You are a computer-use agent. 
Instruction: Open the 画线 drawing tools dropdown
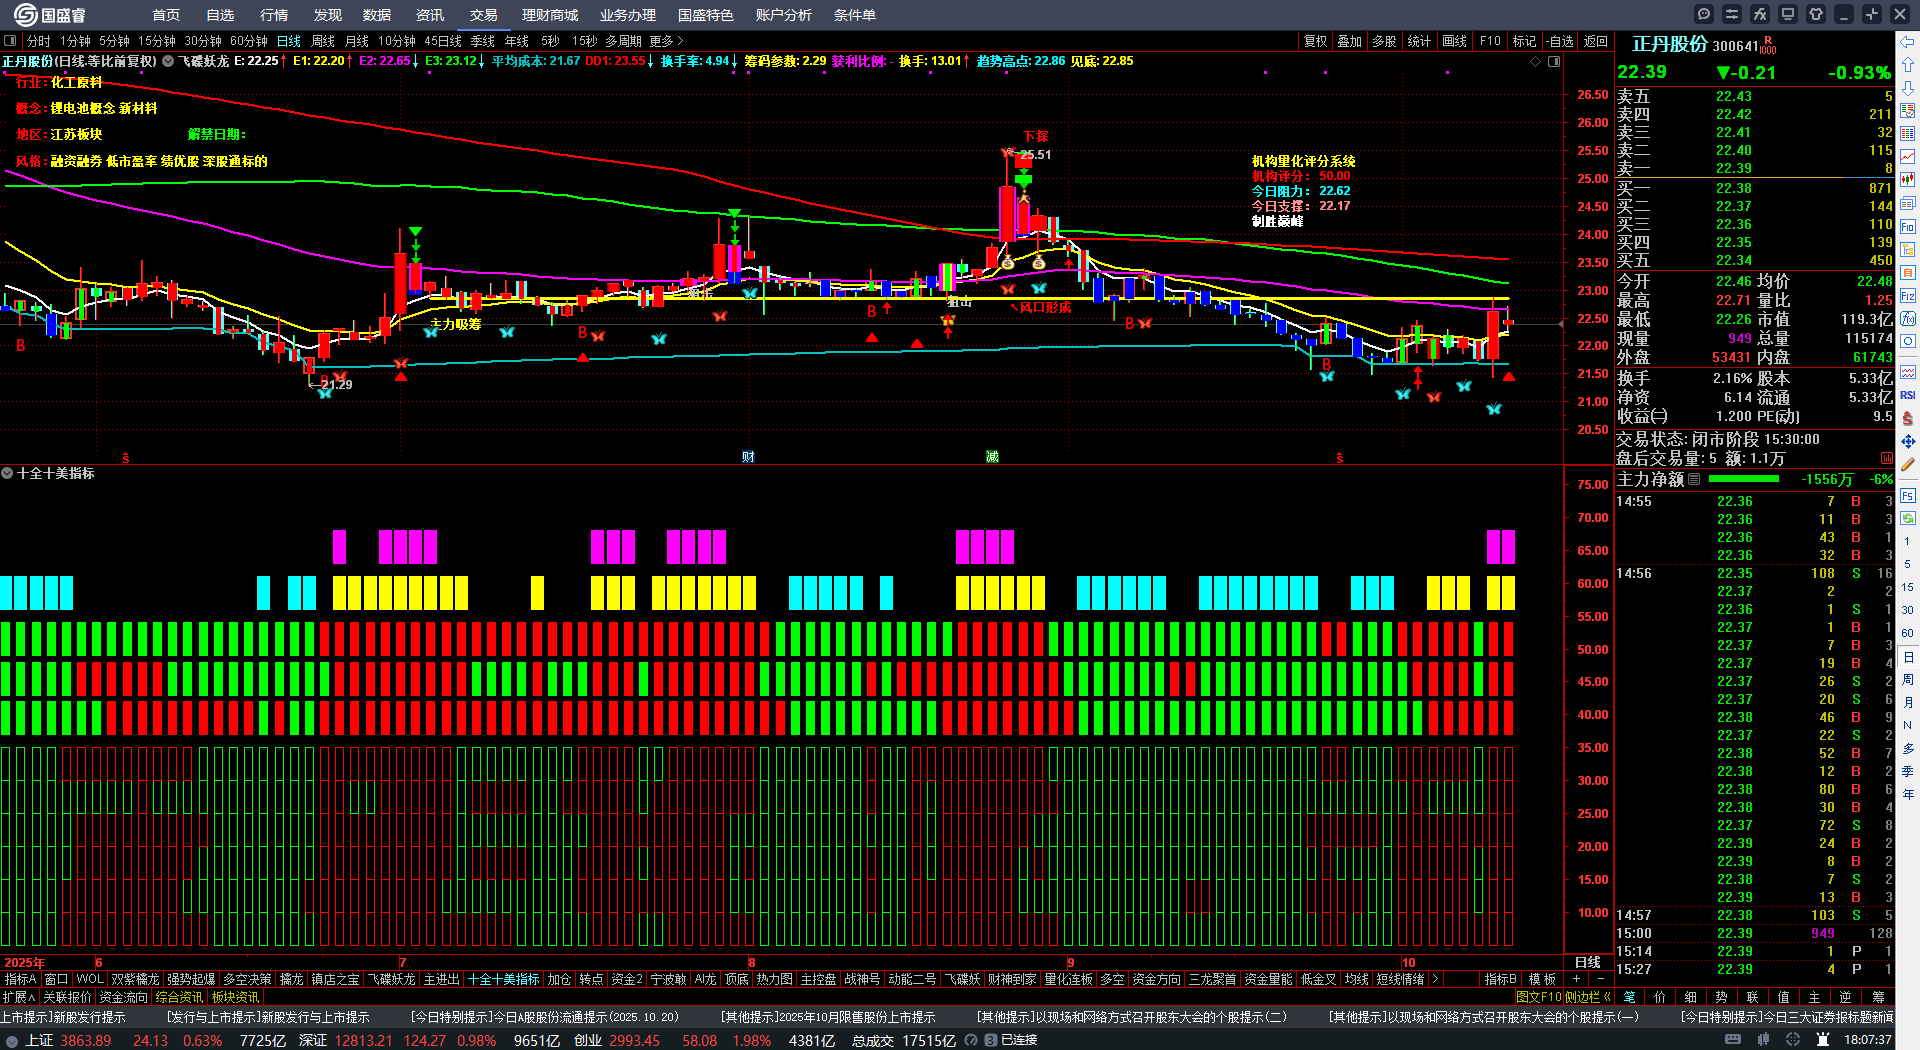click(x=1454, y=41)
